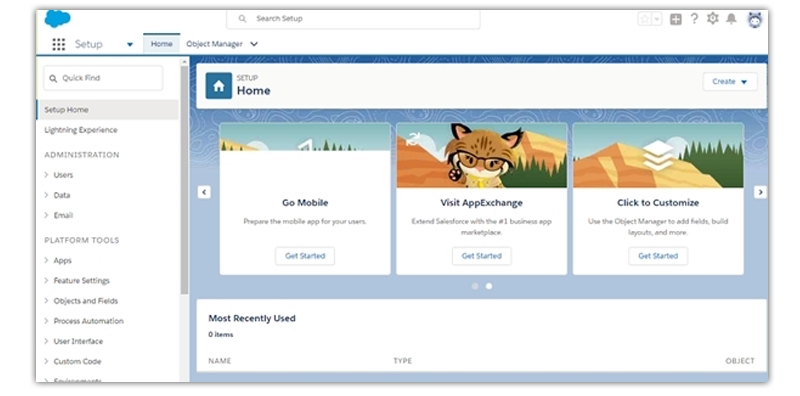Click the Visit AppExchange card title
This screenshot has width=800, height=396.
[x=482, y=203]
